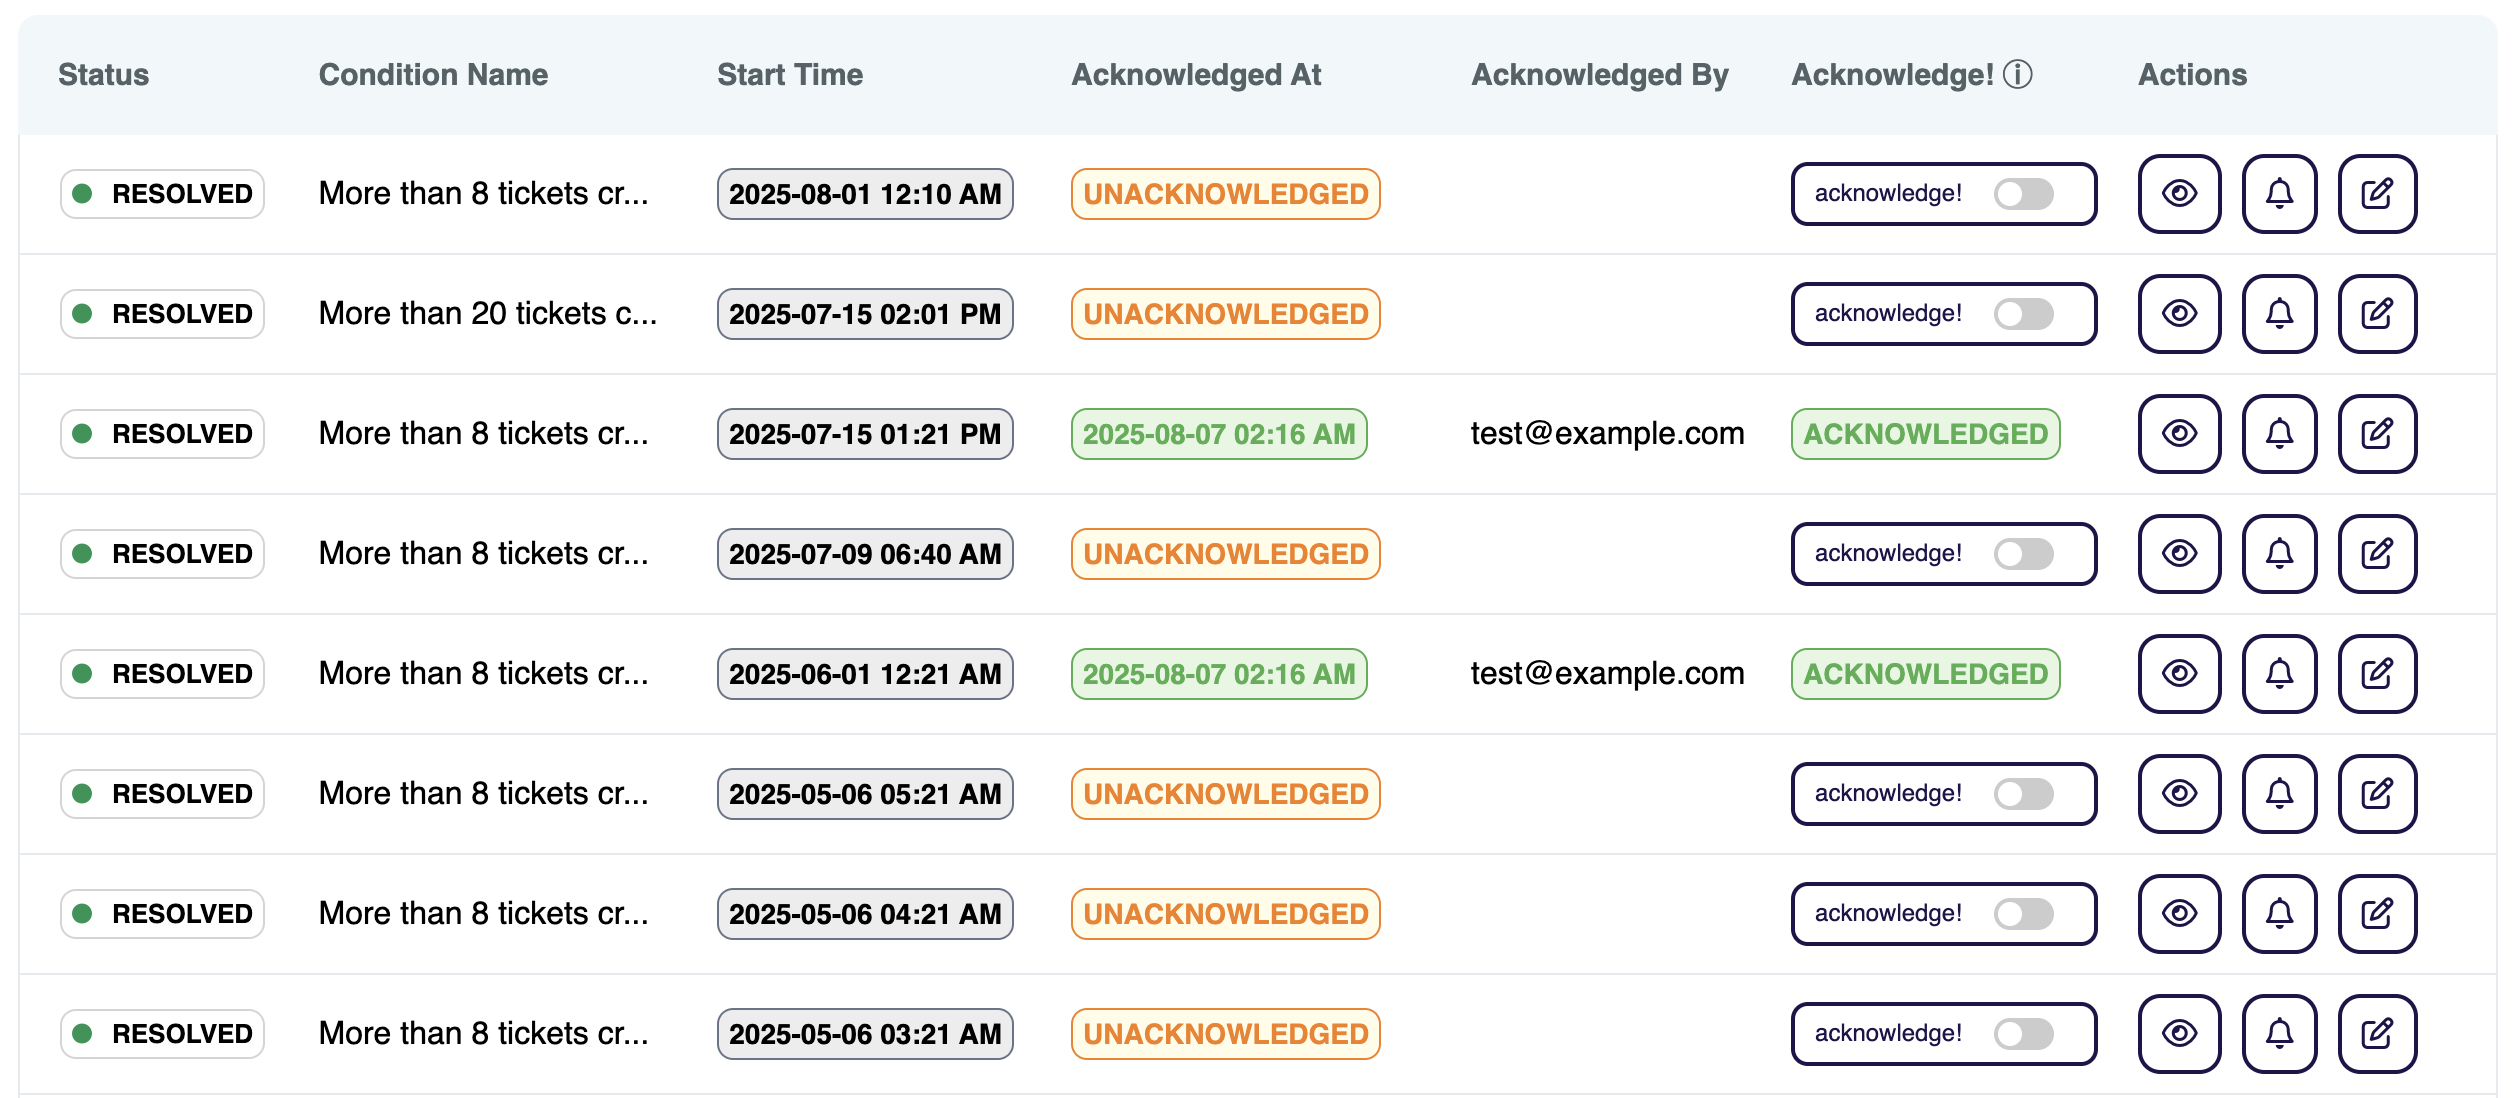Click the Status column header
This screenshot has height=1098, width=2514.
(103, 75)
